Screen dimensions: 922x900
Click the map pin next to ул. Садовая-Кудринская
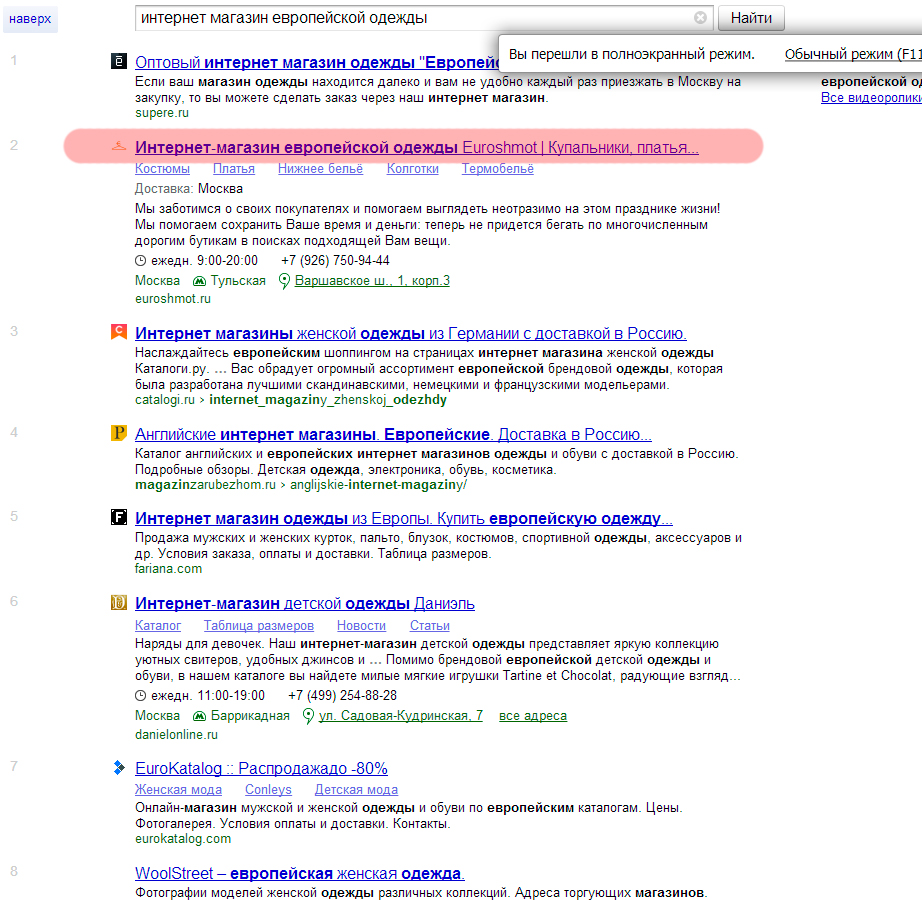(308, 716)
